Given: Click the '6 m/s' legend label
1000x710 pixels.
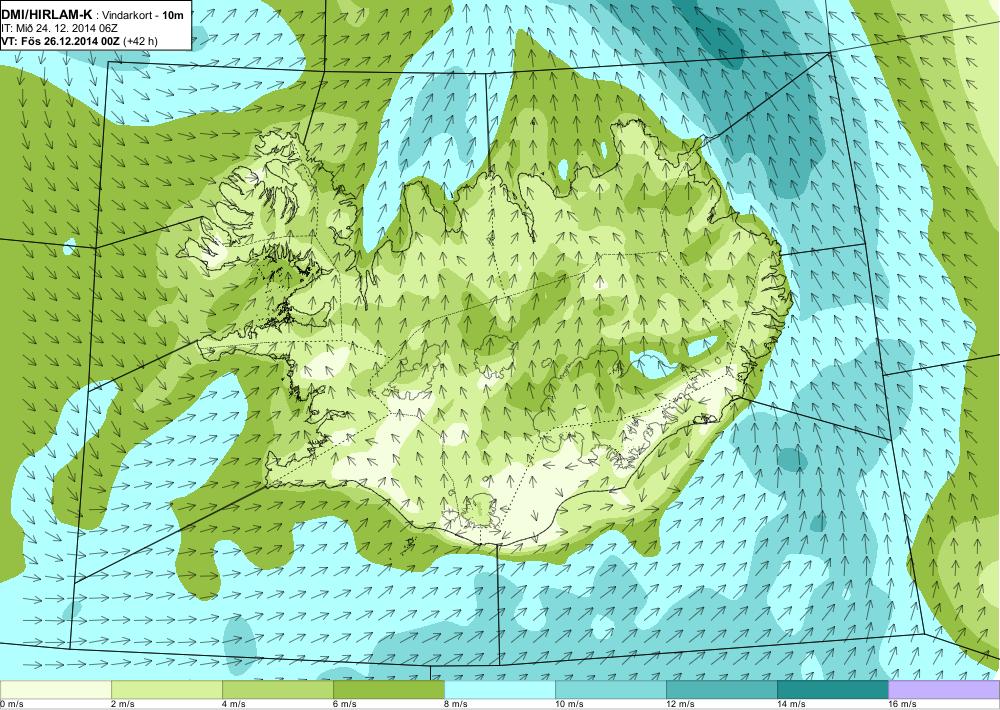Looking at the screenshot, I should [x=345, y=704].
